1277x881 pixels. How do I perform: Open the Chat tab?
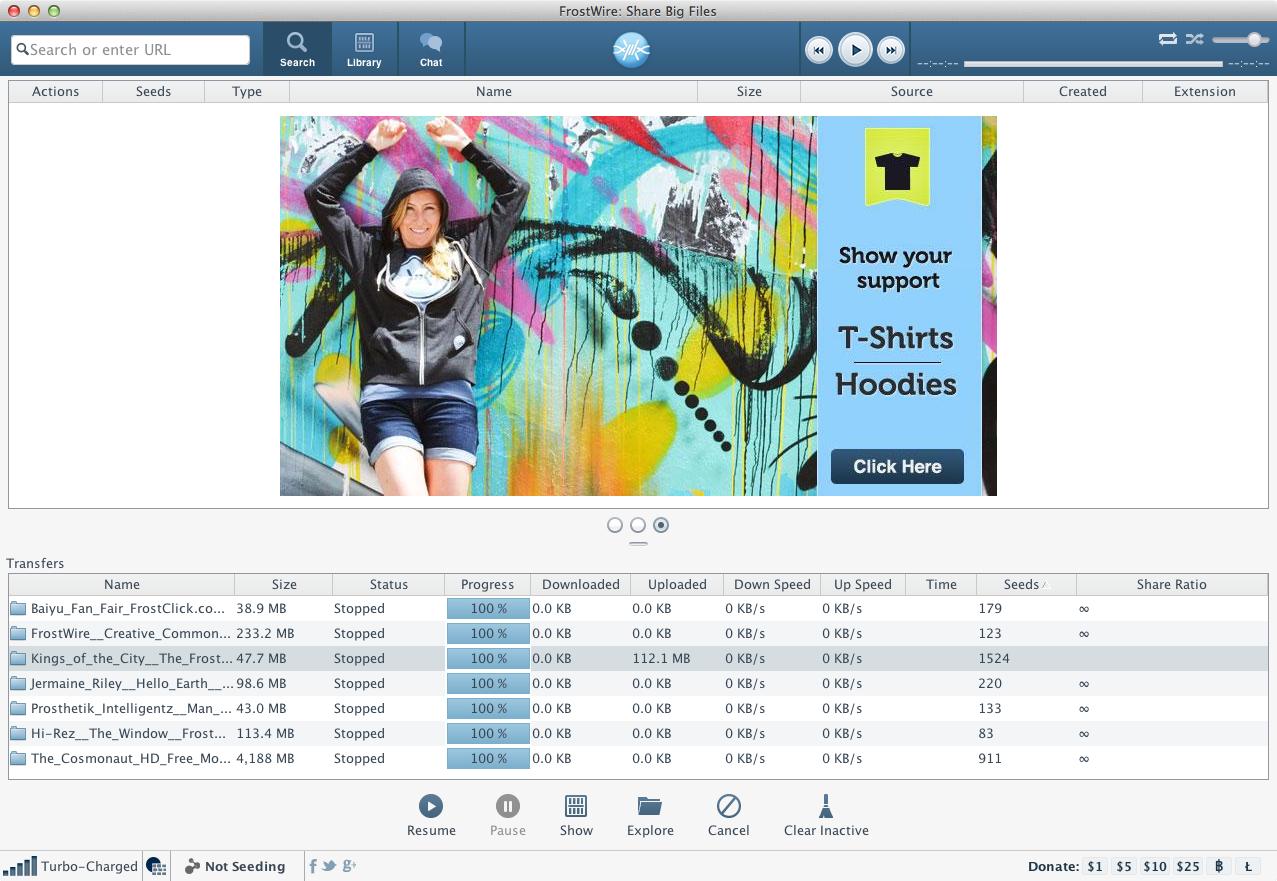431,49
